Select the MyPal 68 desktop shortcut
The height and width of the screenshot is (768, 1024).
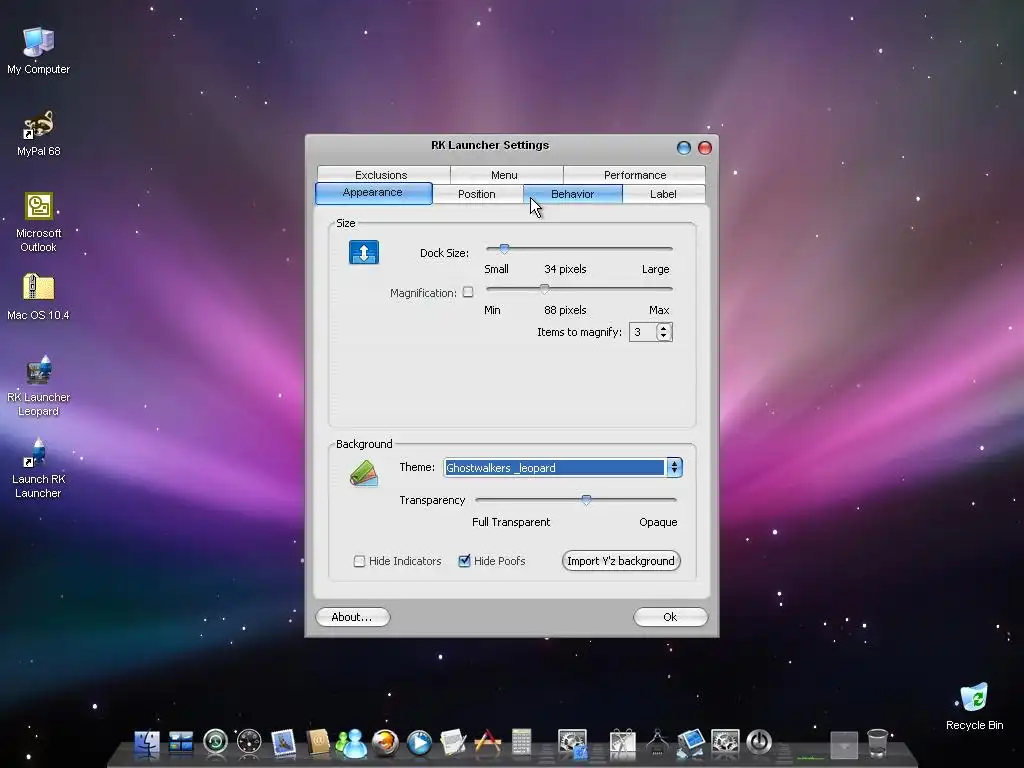tap(39, 133)
